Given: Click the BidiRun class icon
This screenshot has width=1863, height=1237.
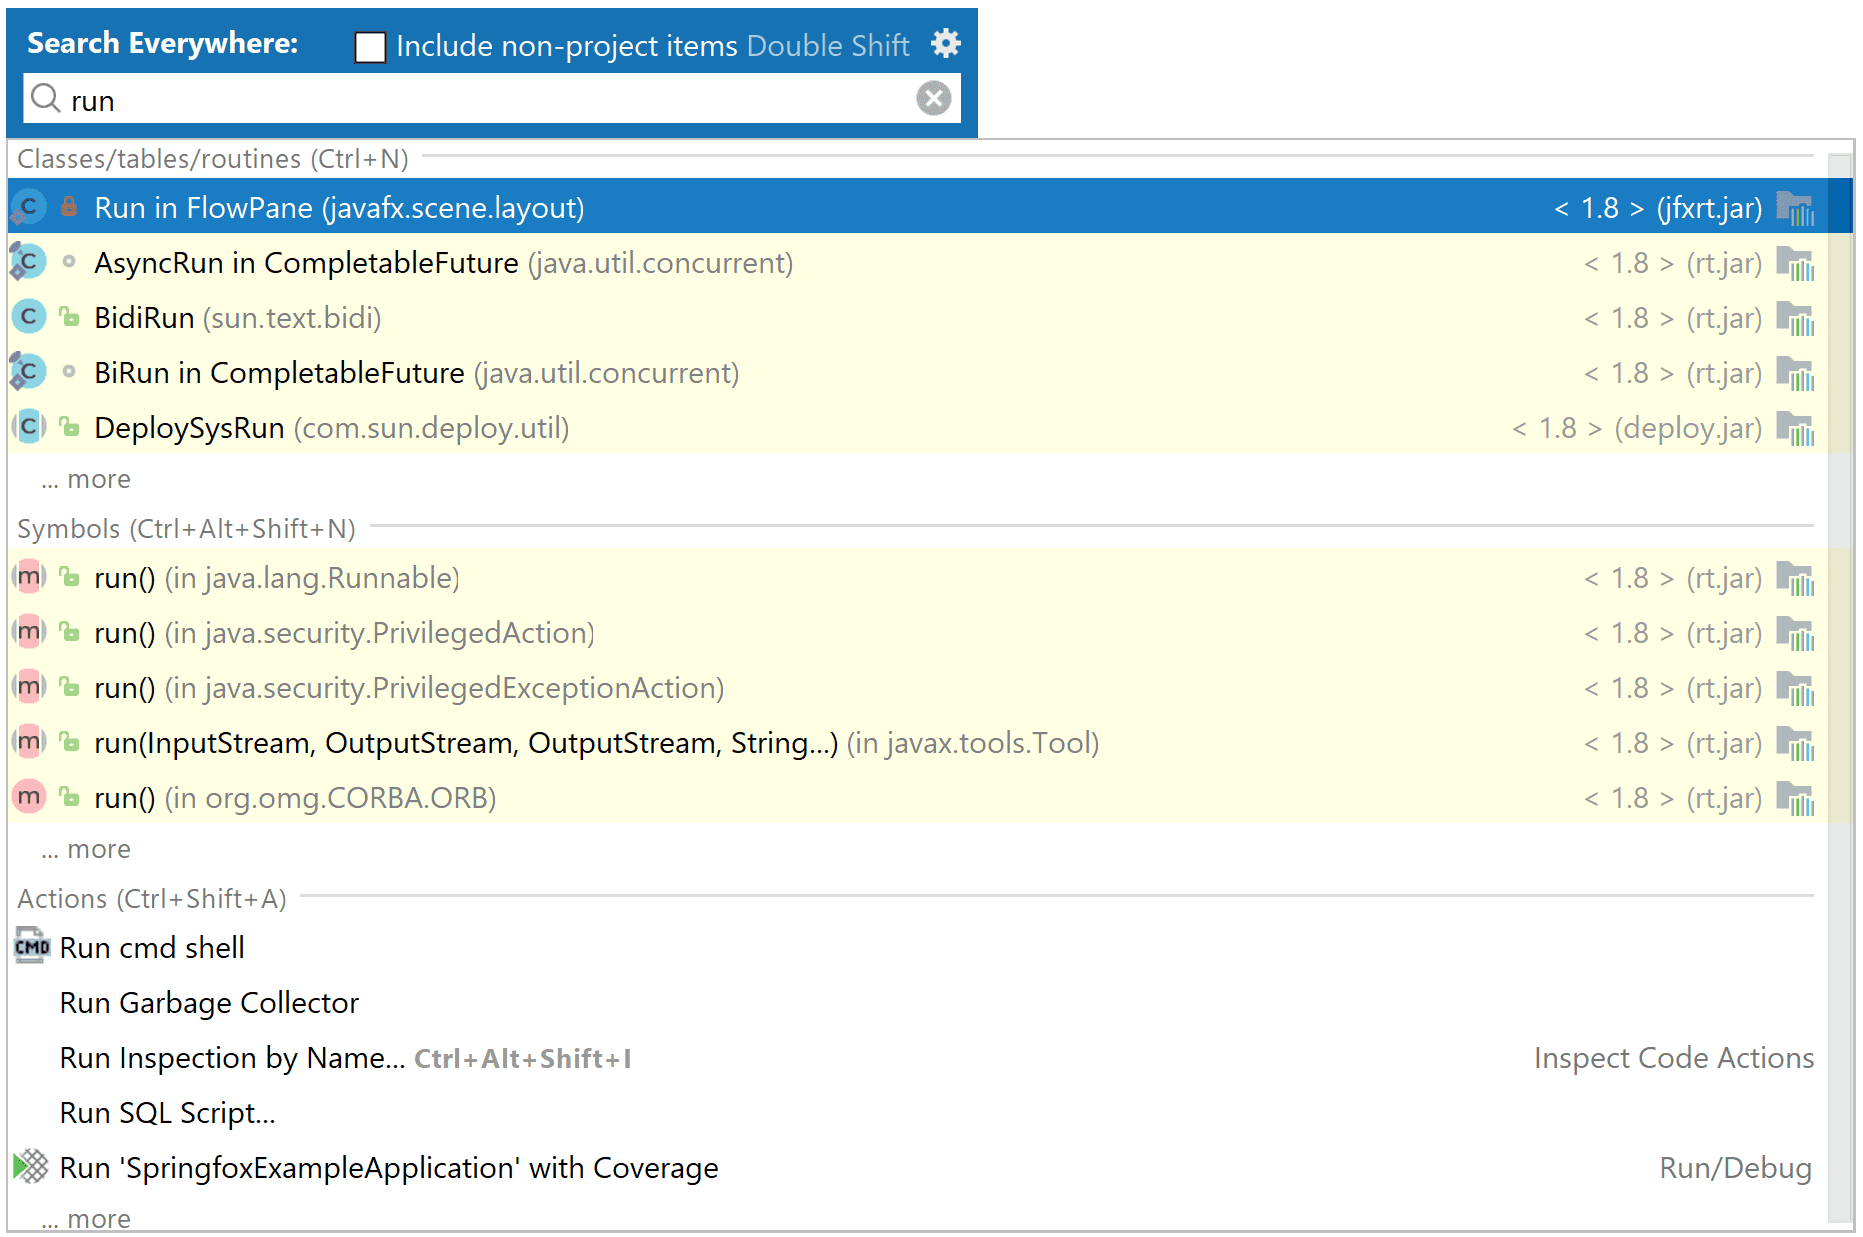Looking at the screenshot, I should [29, 317].
